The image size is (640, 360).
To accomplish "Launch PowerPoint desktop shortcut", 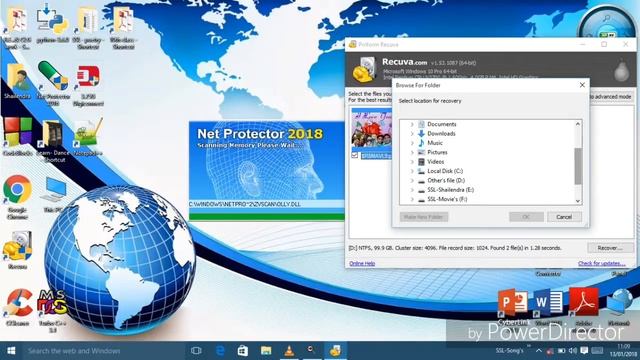I will pos(513,303).
